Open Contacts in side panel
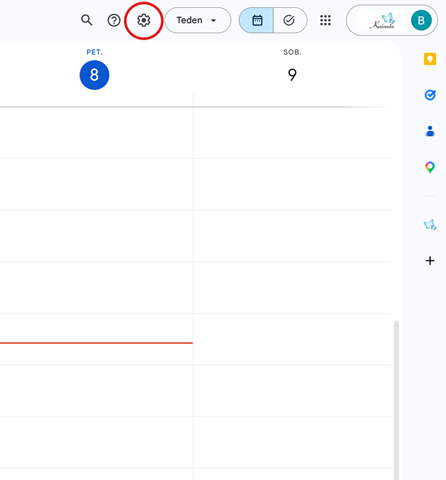 tap(430, 131)
